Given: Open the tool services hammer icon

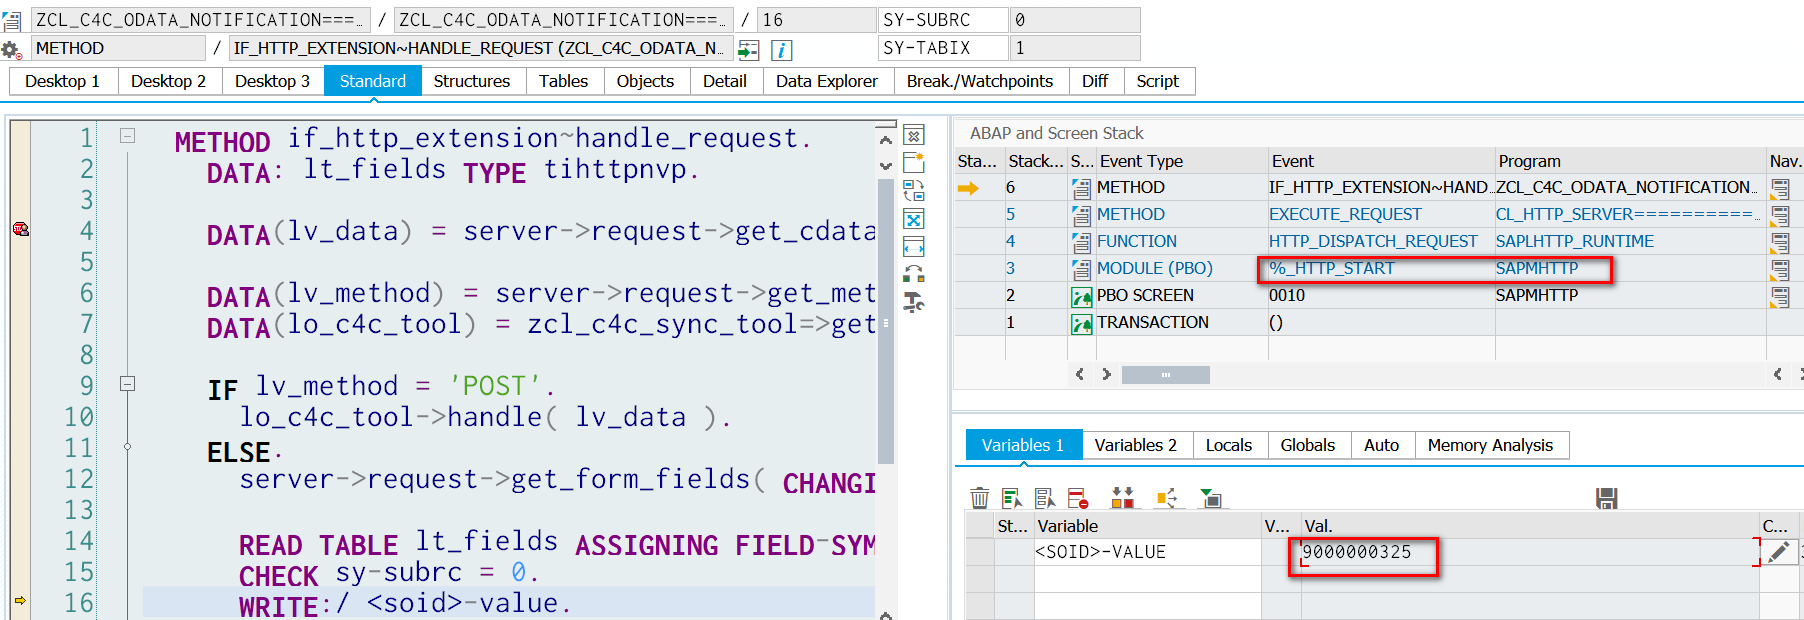Looking at the screenshot, I should (914, 302).
